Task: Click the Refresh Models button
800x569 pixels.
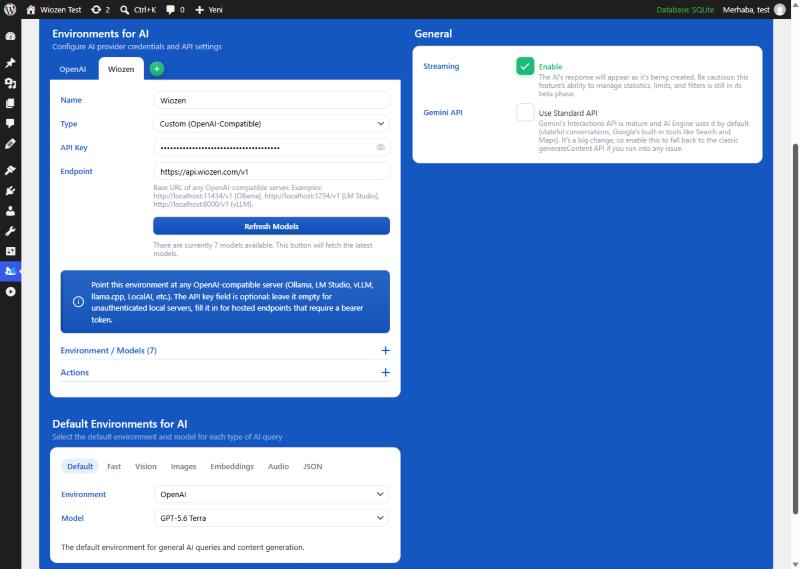Action: tap(271, 226)
